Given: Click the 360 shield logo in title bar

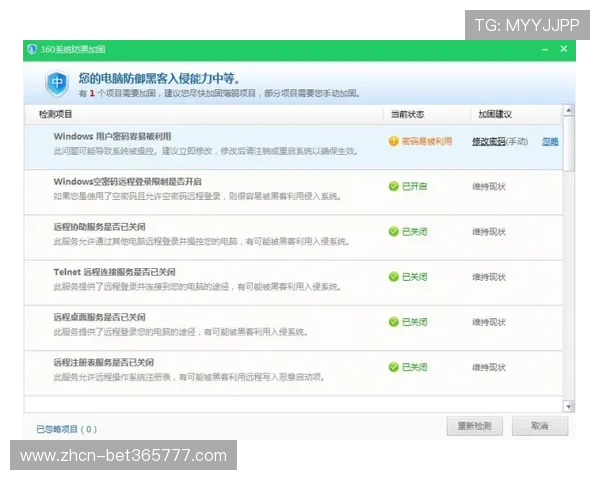Looking at the screenshot, I should [32, 49].
